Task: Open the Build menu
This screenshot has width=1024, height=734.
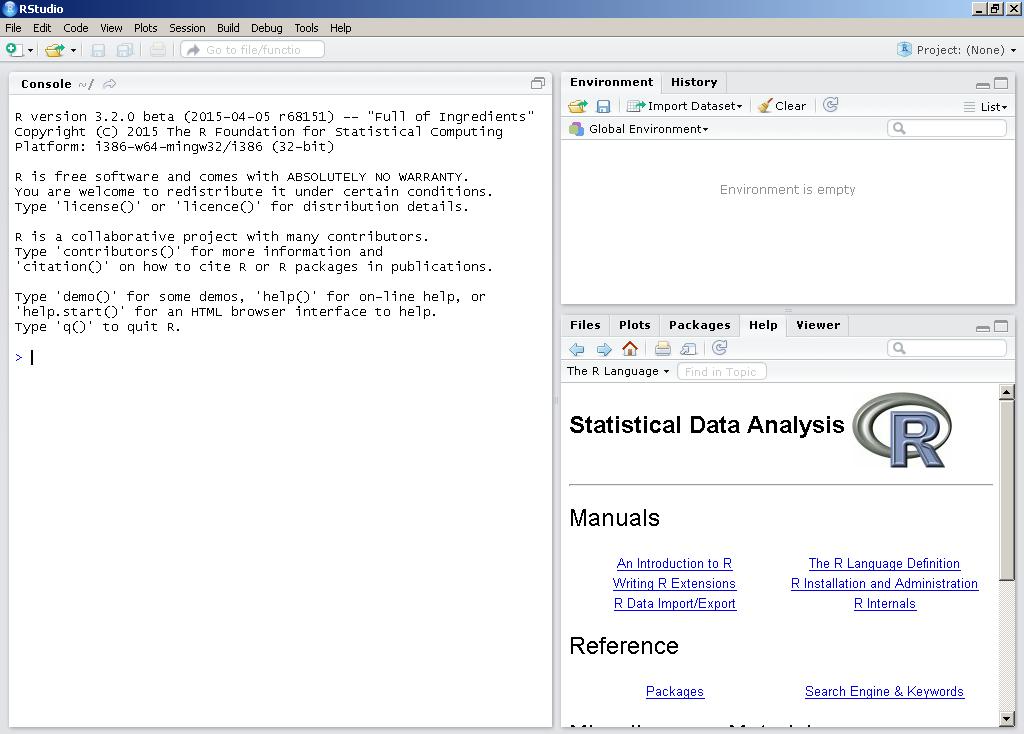Action: [x=228, y=28]
